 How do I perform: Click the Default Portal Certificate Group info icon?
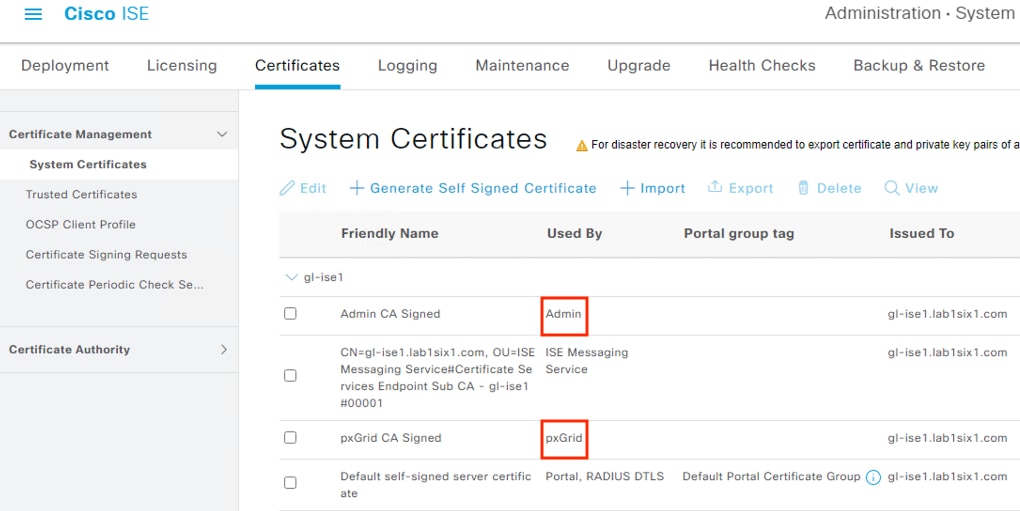pyautogui.click(x=873, y=478)
